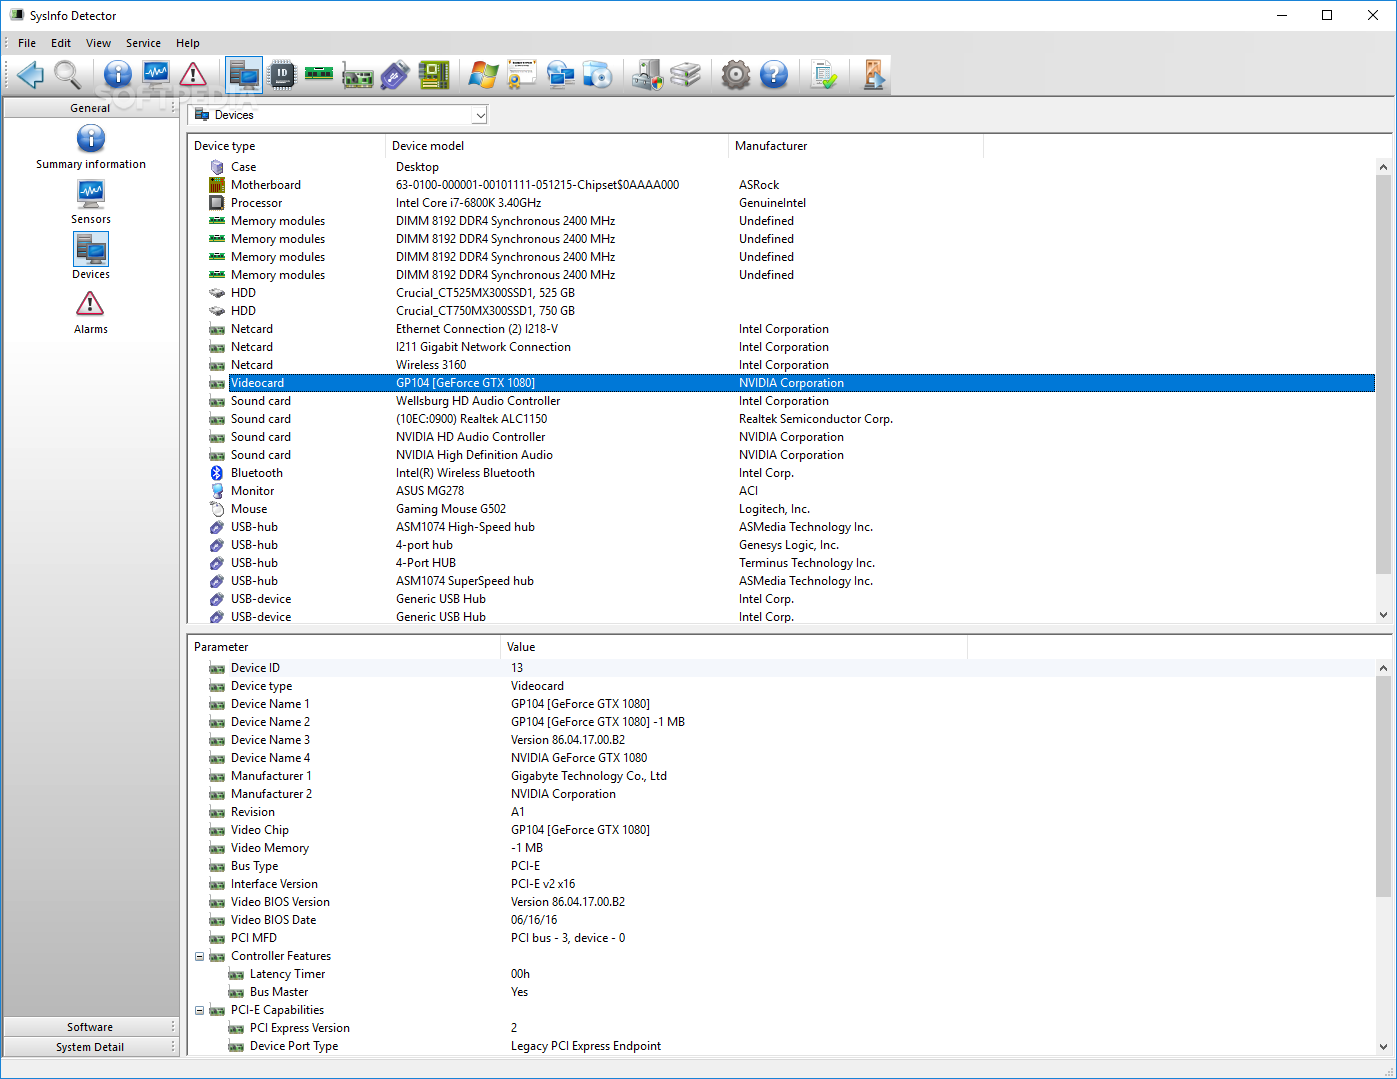Click the green motherboard toolbar icon

point(433,74)
